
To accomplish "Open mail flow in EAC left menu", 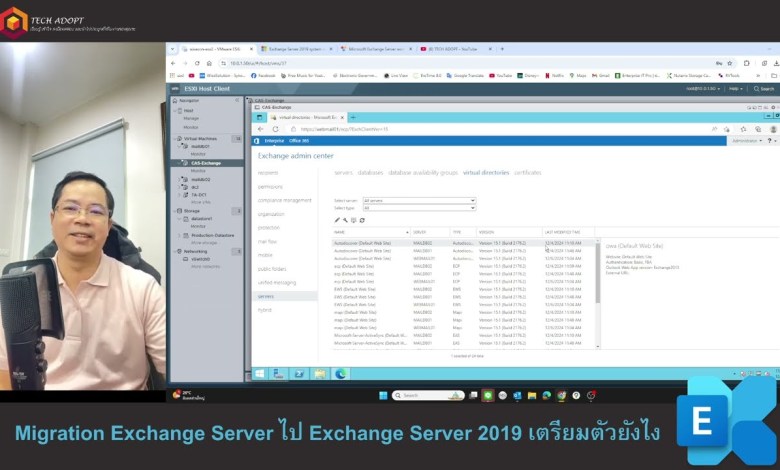I will (267, 241).
